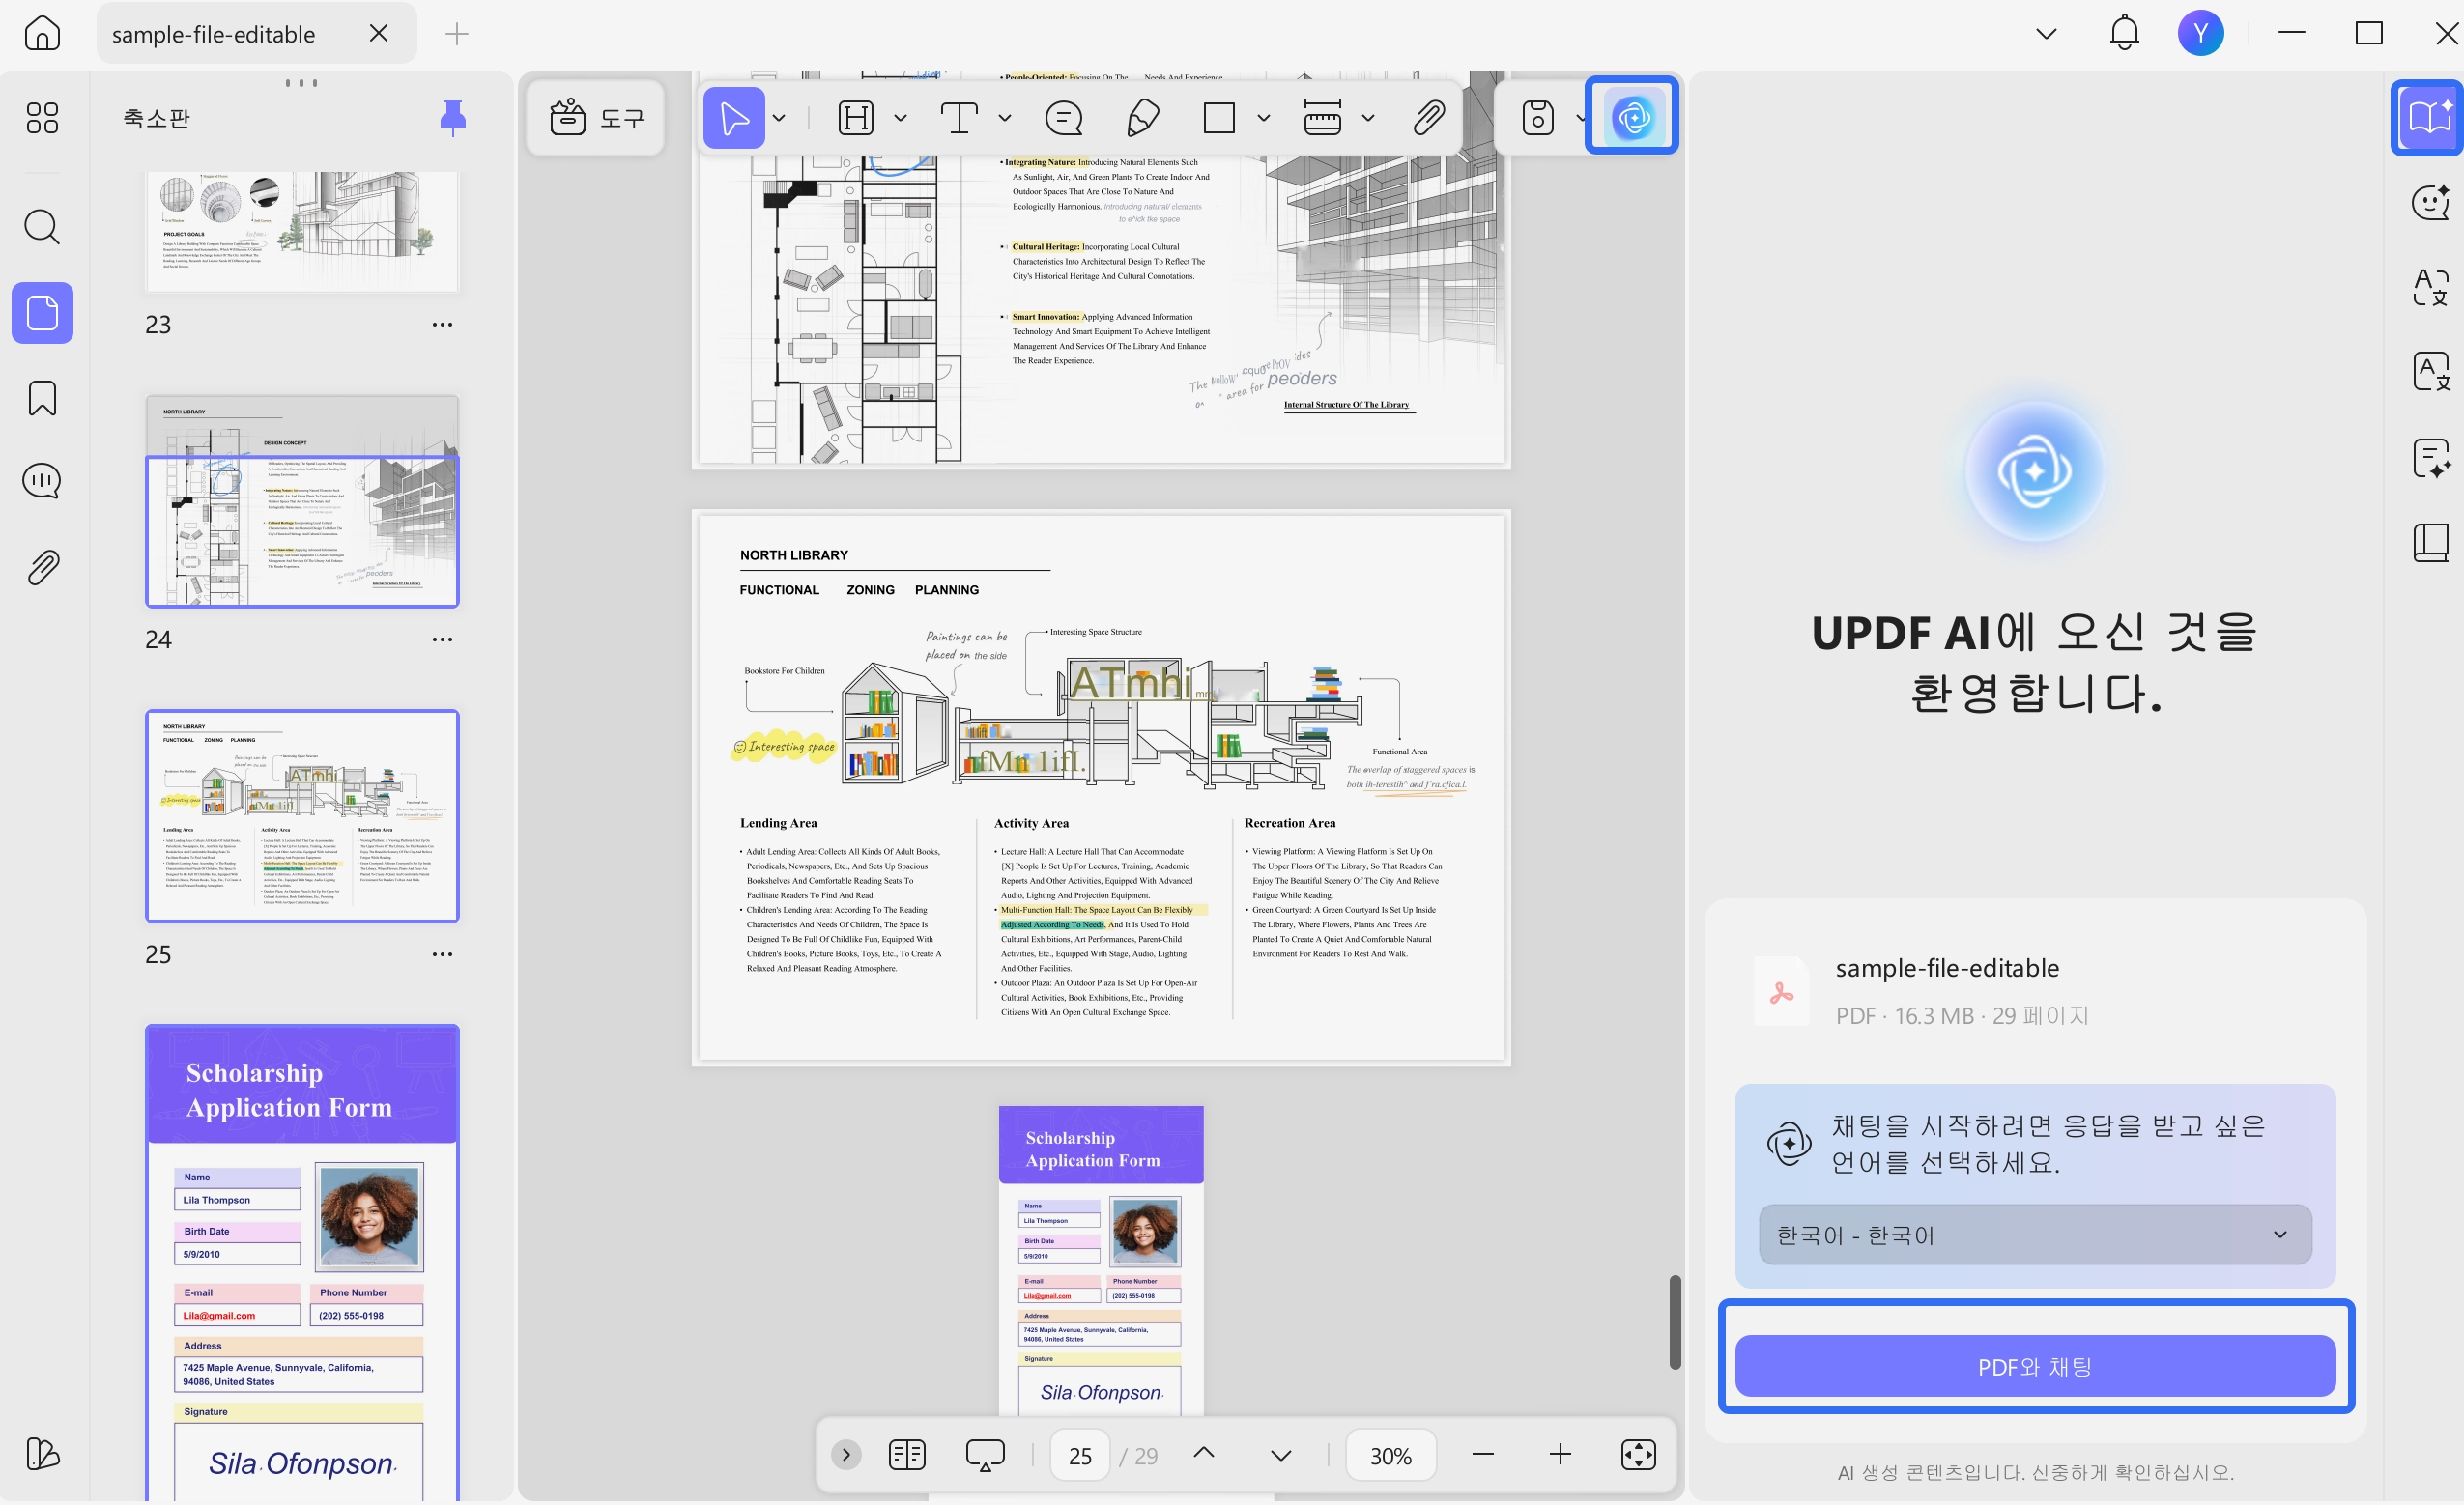
Task: Open the comment annotation tool
Action: (x=1063, y=117)
